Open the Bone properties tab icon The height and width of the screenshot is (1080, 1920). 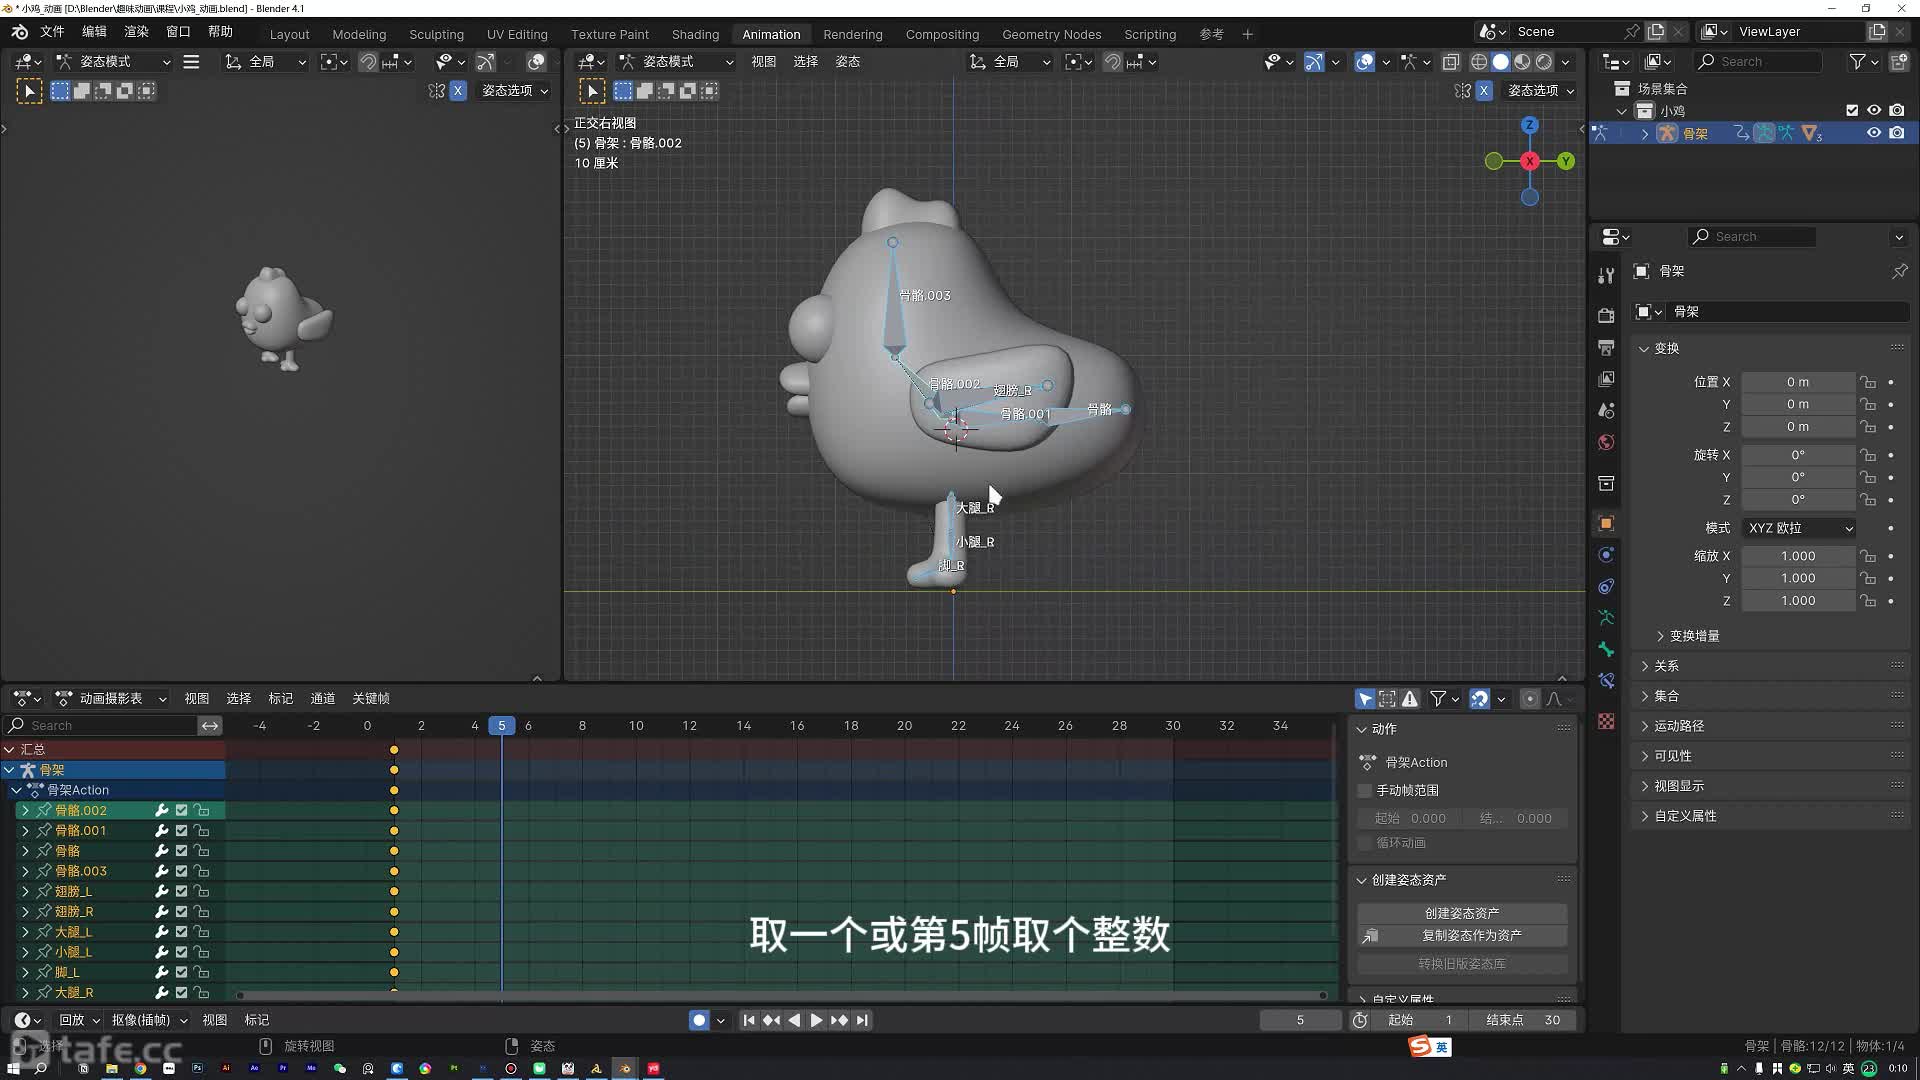tap(1606, 650)
